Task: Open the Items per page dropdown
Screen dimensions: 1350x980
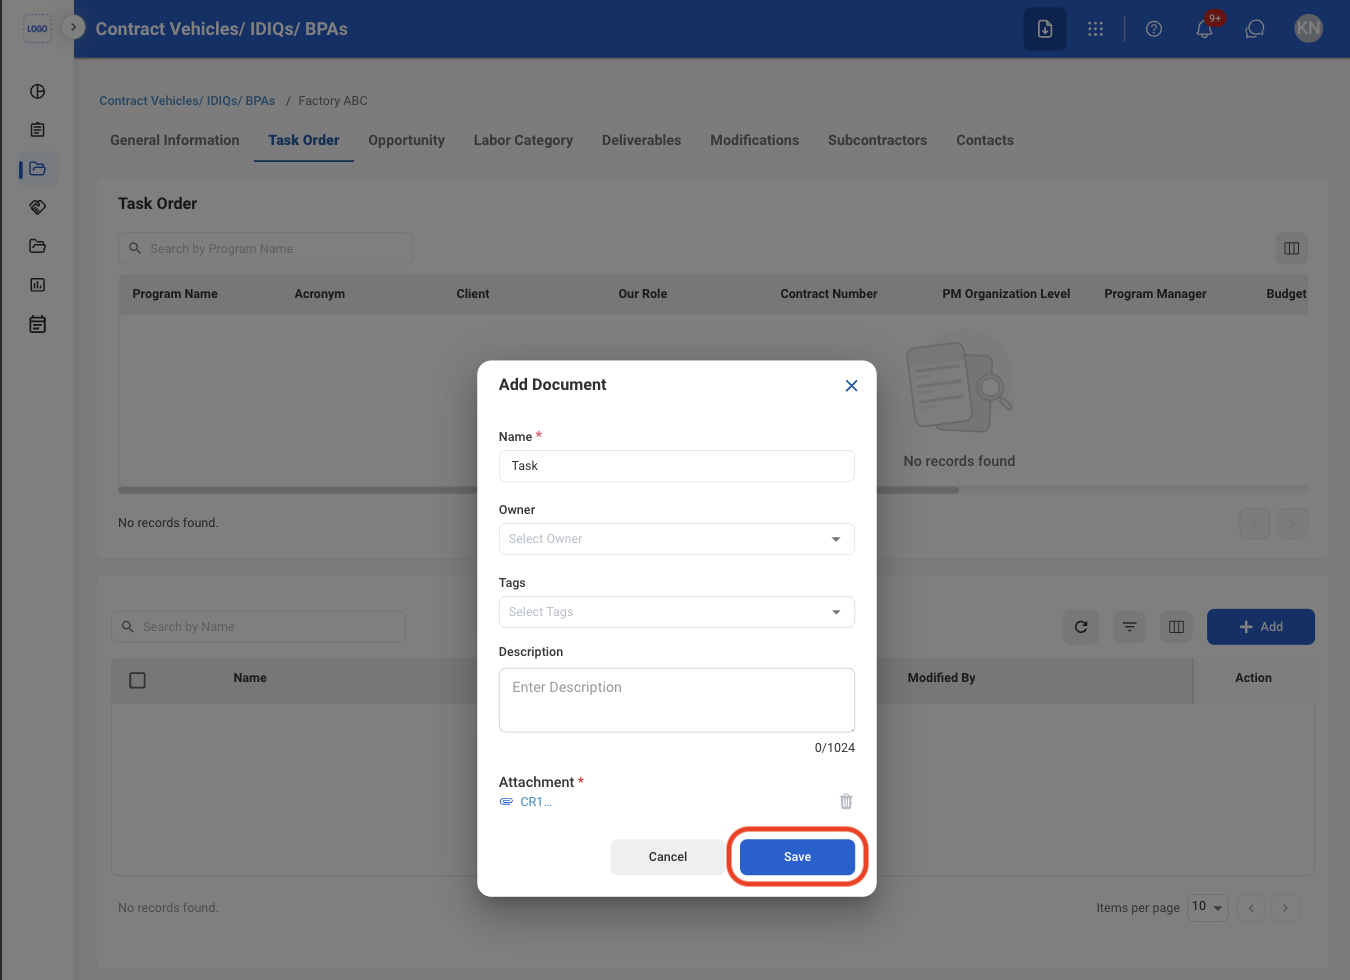Action: [x=1208, y=907]
